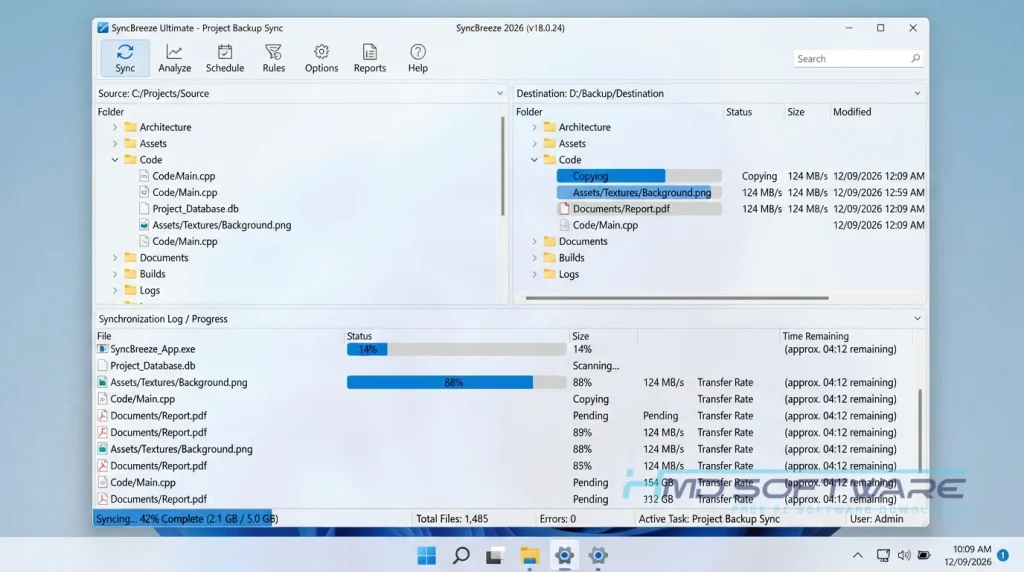Click the Copying progress bar in destination
The height and width of the screenshot is (572, 1024).
tap(639, 176)
